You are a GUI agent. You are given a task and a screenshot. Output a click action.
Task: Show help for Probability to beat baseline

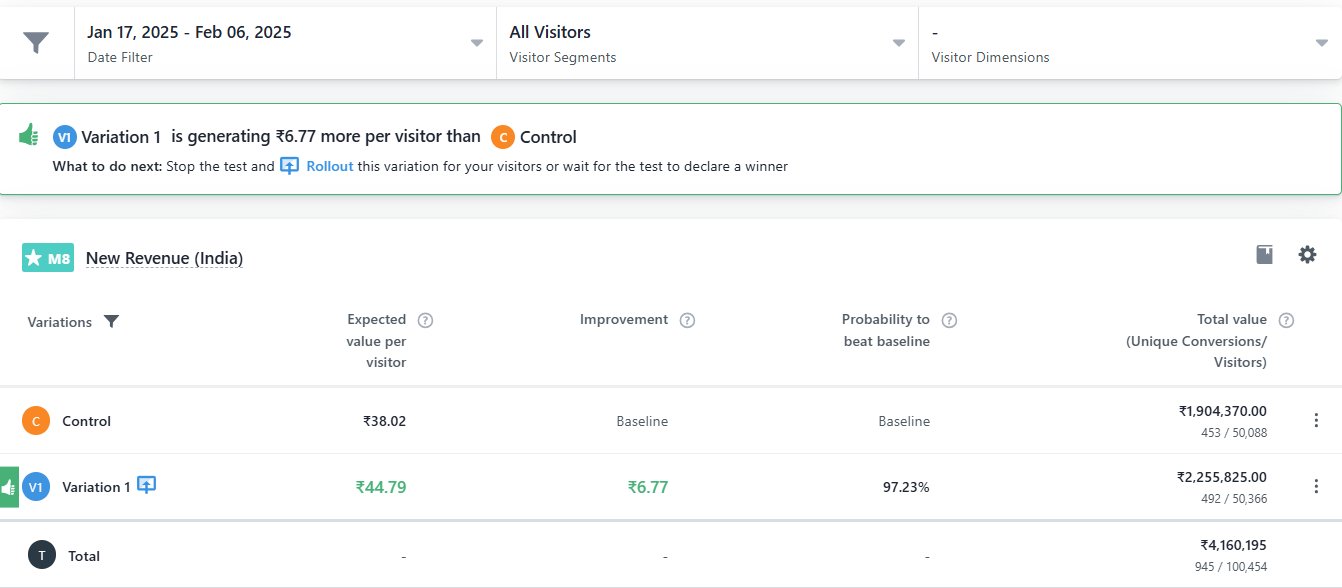click(x=949, y=320)
